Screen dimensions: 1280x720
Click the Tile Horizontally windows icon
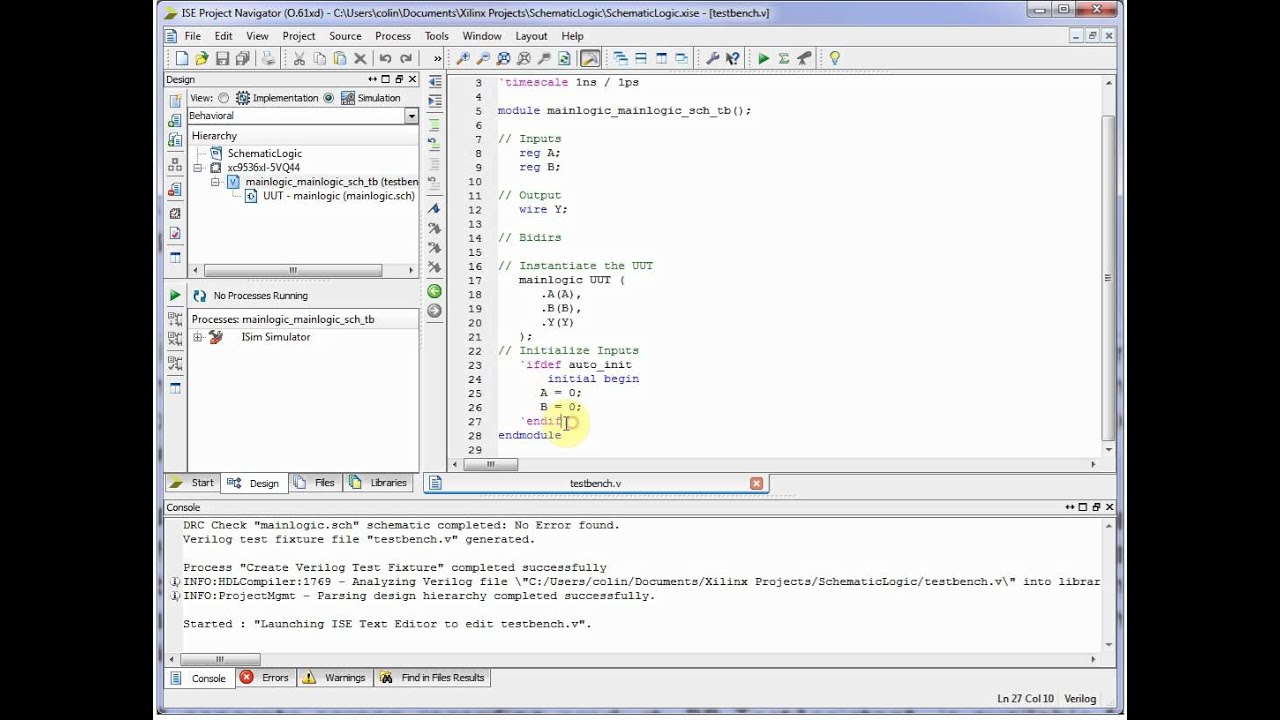(x=641, y=59)
